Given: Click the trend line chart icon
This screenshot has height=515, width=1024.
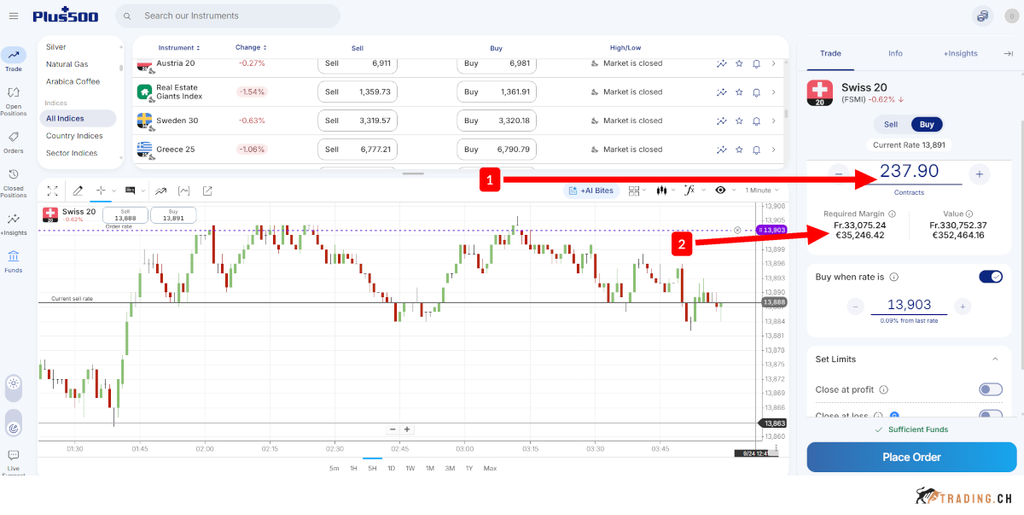Looking at the screenshot, I should 161,191.
